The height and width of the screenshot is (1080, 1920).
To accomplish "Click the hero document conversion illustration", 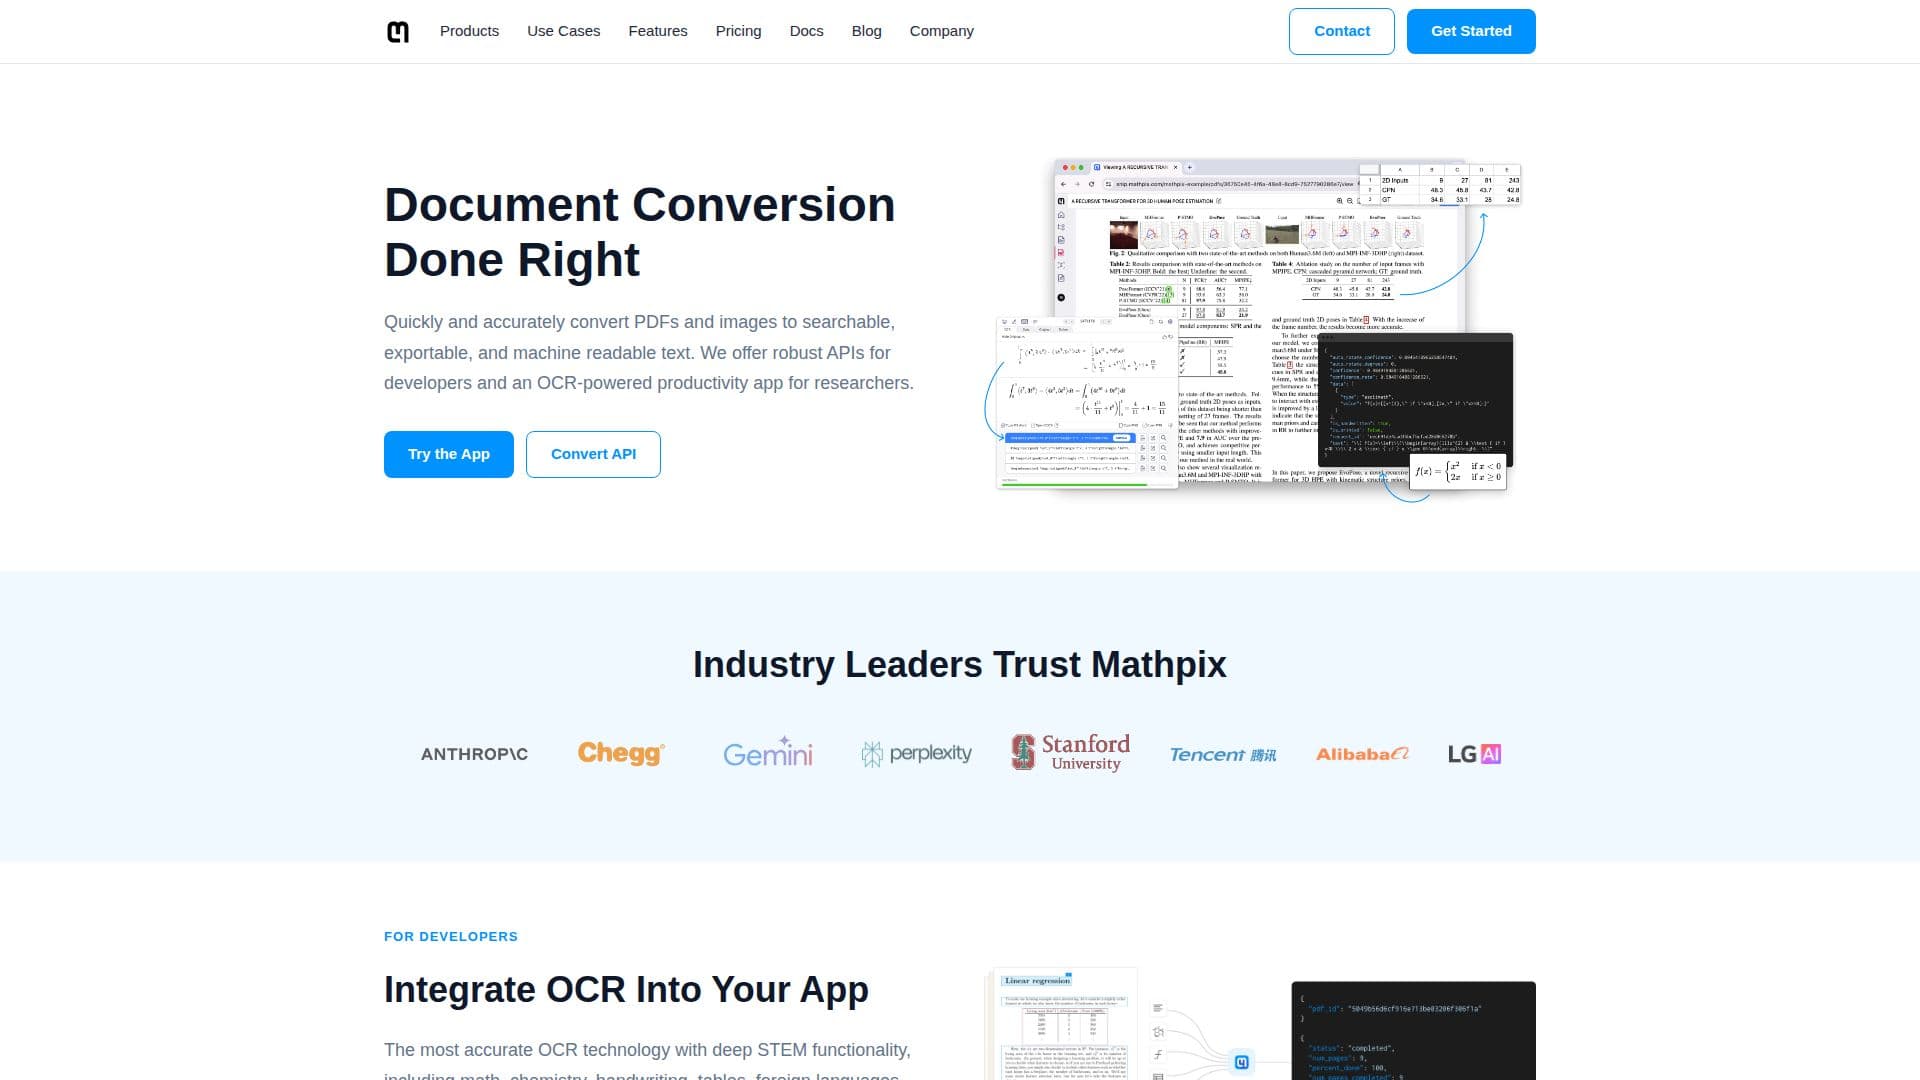I will coord(1253,330).
